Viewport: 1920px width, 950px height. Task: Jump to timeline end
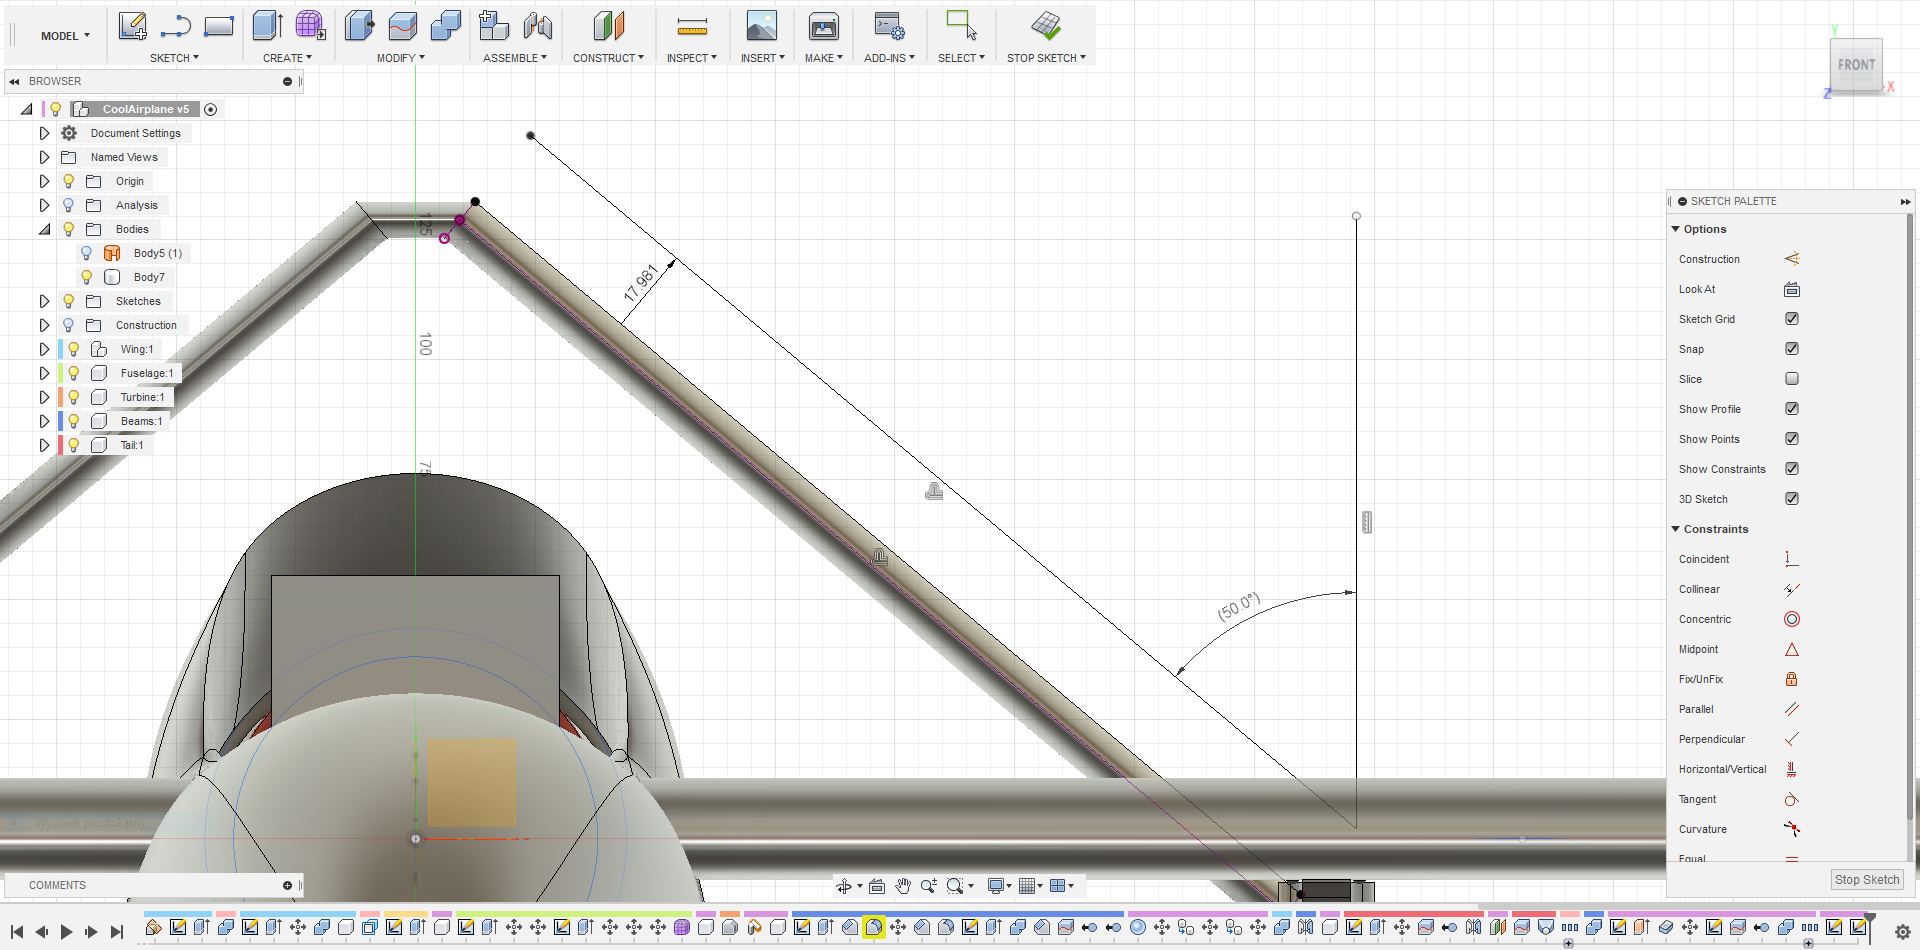pos(116,932)
